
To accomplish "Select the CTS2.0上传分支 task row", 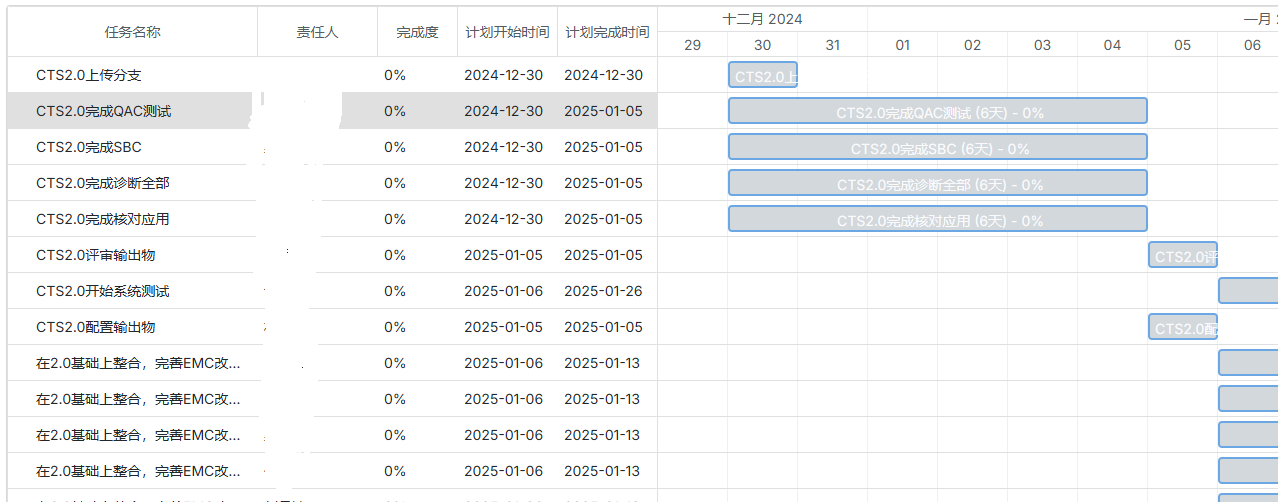I will [x=333, y=75].
